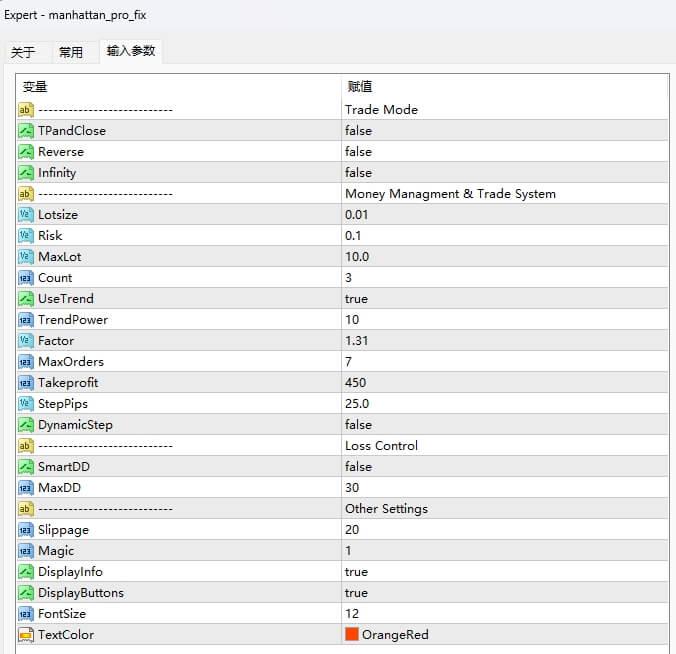Open the DynamicStep value dropdown

[x=358, y=425]
